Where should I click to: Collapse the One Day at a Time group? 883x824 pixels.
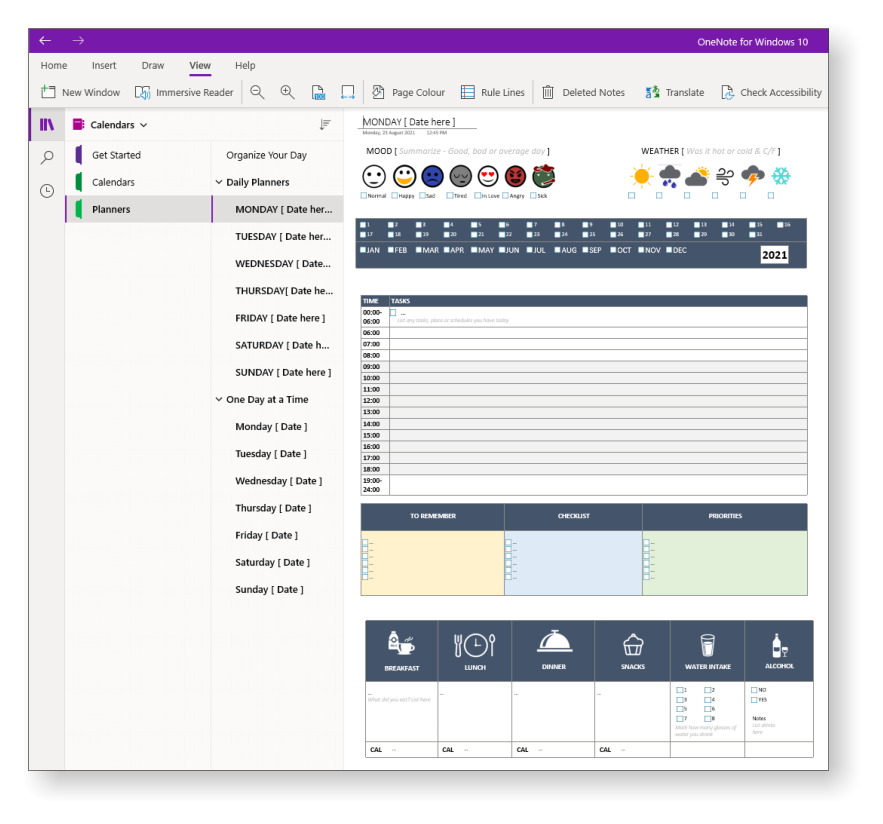(x=218, y=399)
